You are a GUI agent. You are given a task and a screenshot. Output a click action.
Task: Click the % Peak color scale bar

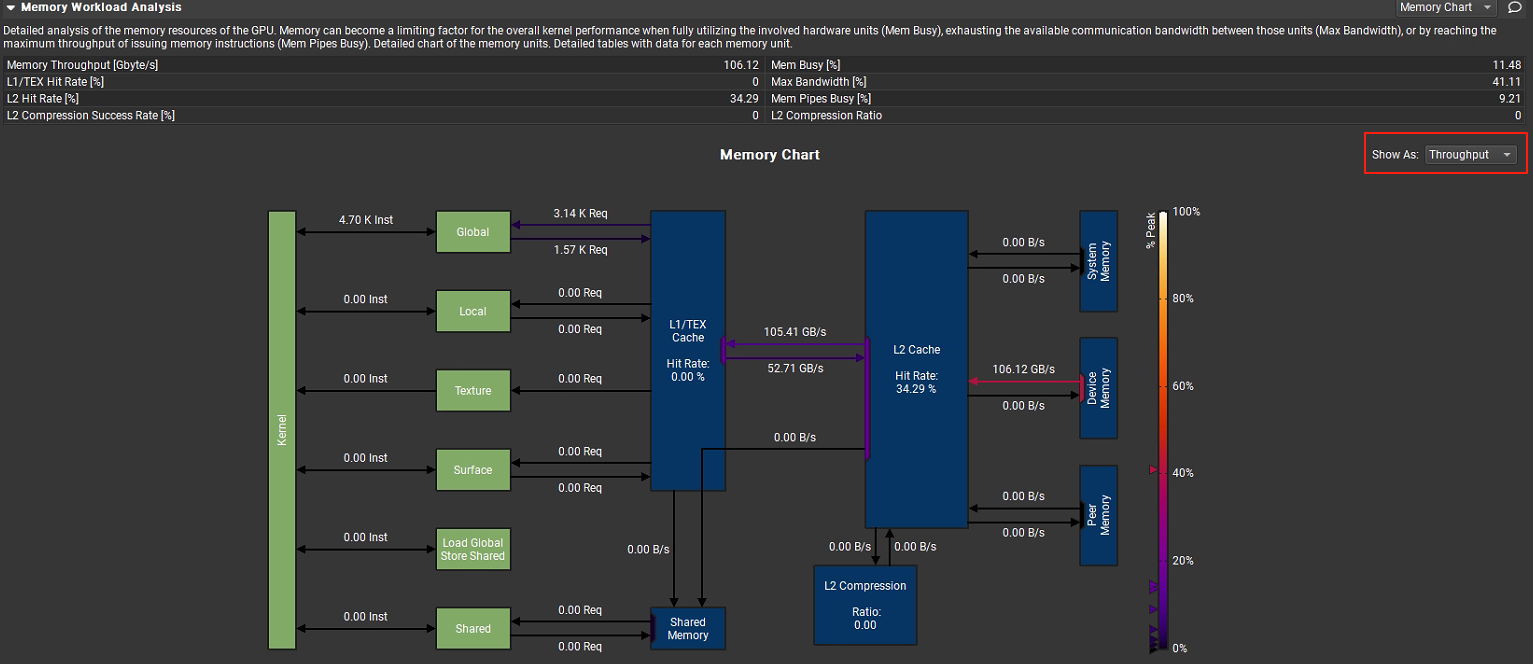click(1163, 430)
